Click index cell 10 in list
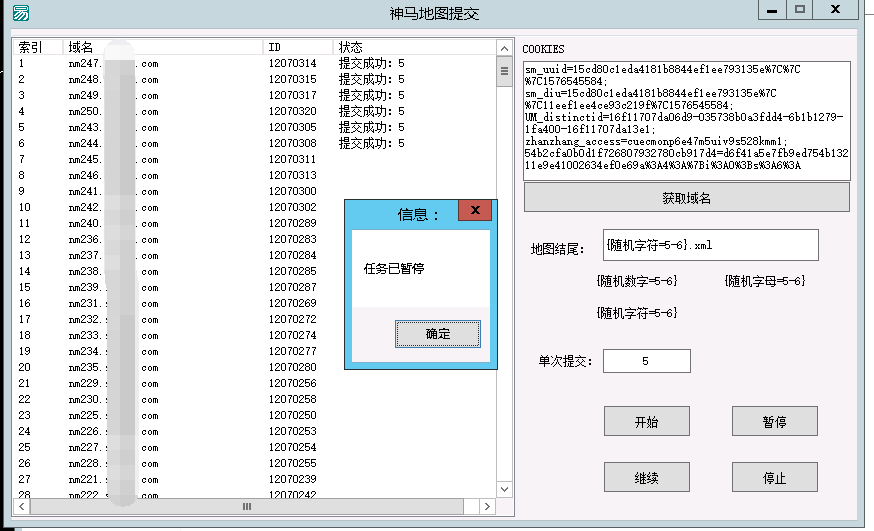Screen dimensions: 874x531 [x=25, y=207]
